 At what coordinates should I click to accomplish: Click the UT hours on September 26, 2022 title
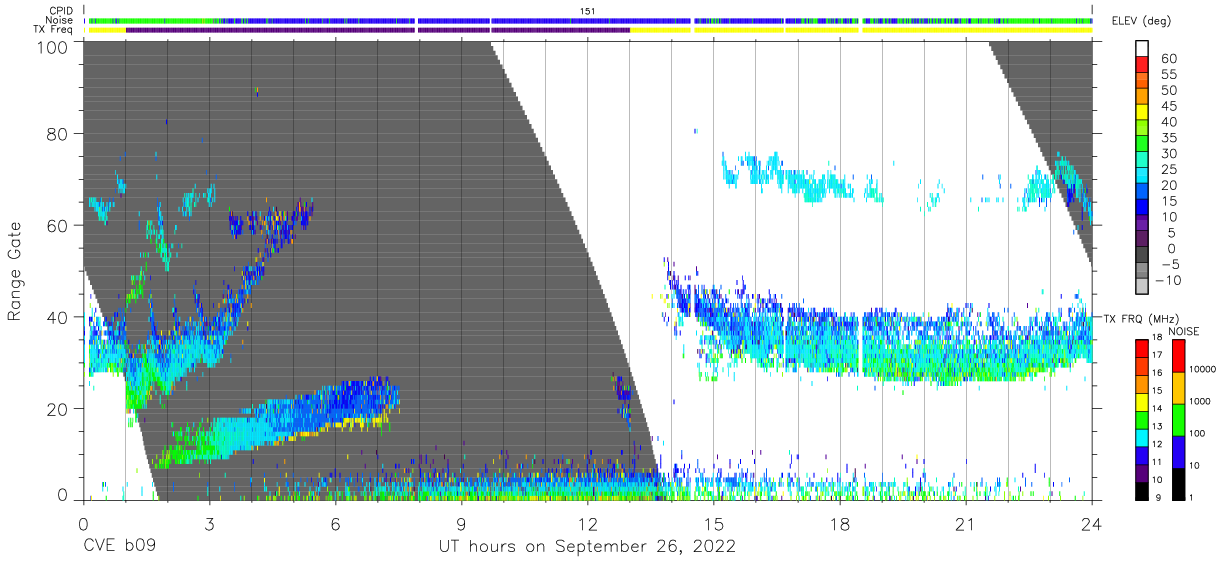[x=587, y=546]
